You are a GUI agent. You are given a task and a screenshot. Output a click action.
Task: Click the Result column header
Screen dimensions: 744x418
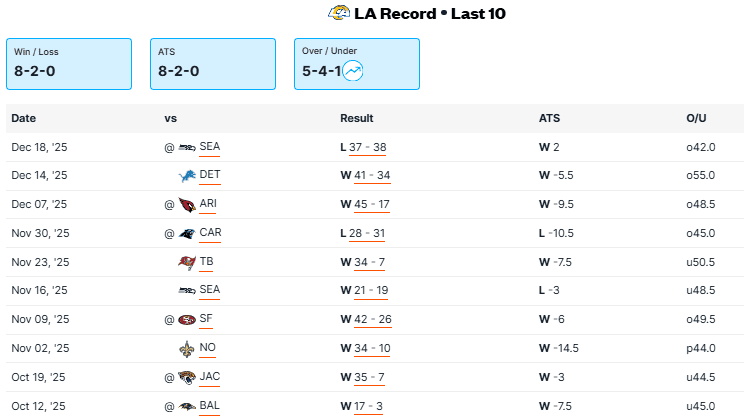(357, 118)
